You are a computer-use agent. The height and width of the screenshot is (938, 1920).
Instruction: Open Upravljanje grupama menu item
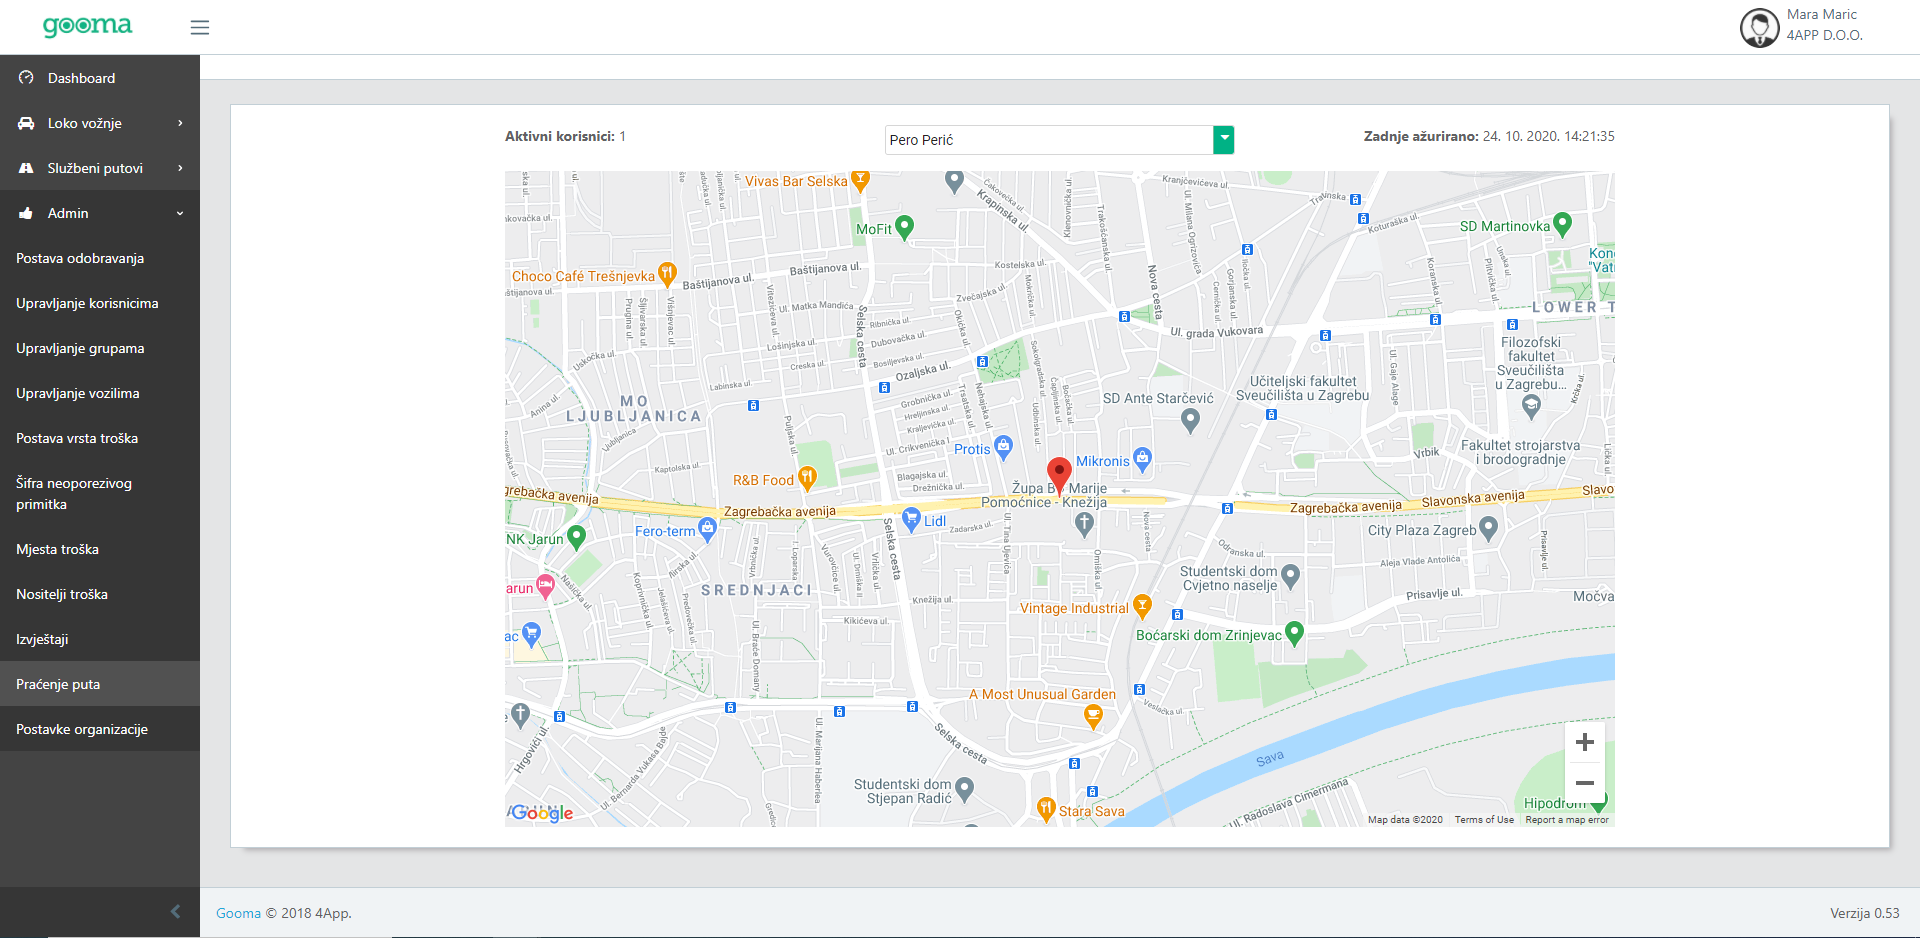tap(100, 348)
